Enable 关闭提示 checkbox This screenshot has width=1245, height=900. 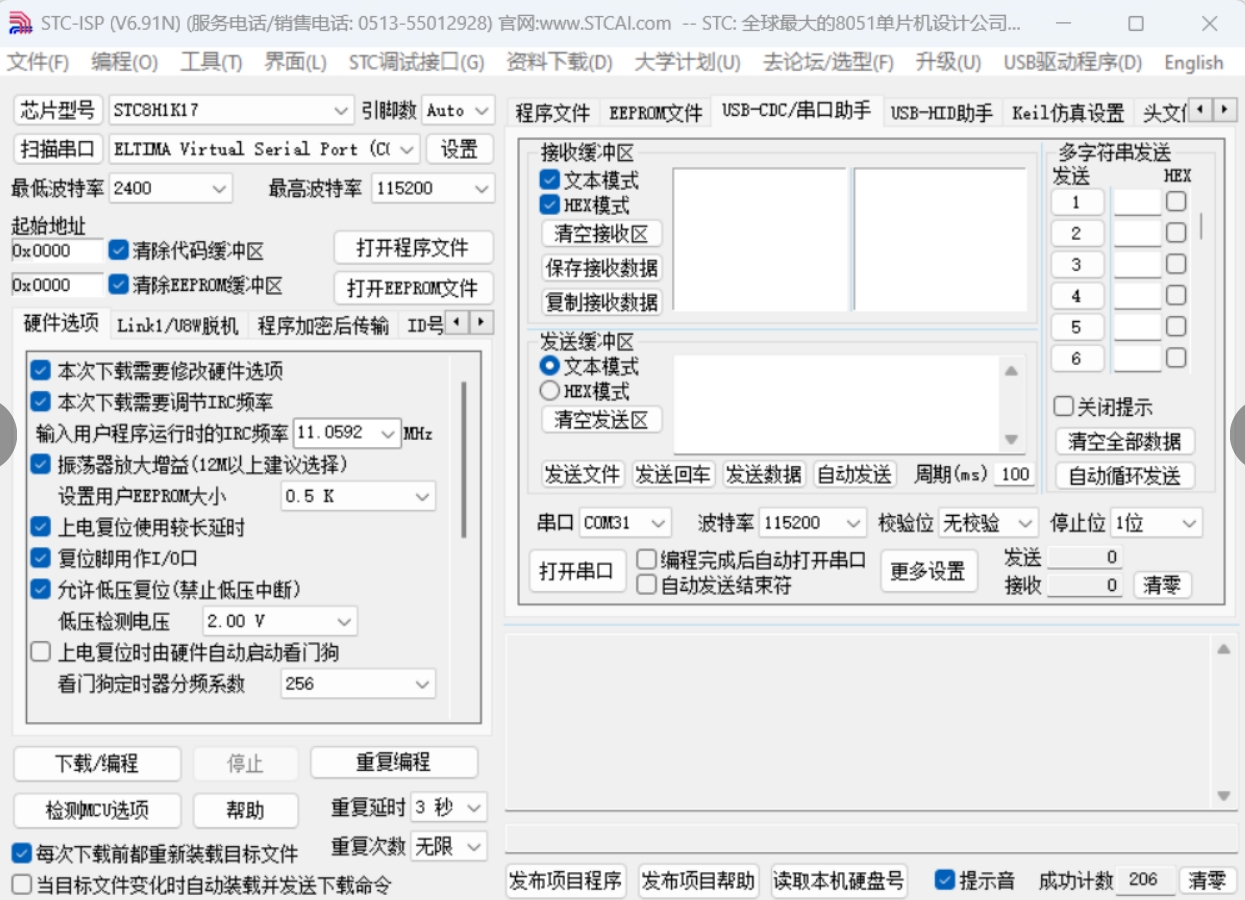(x=1064, y=407)
